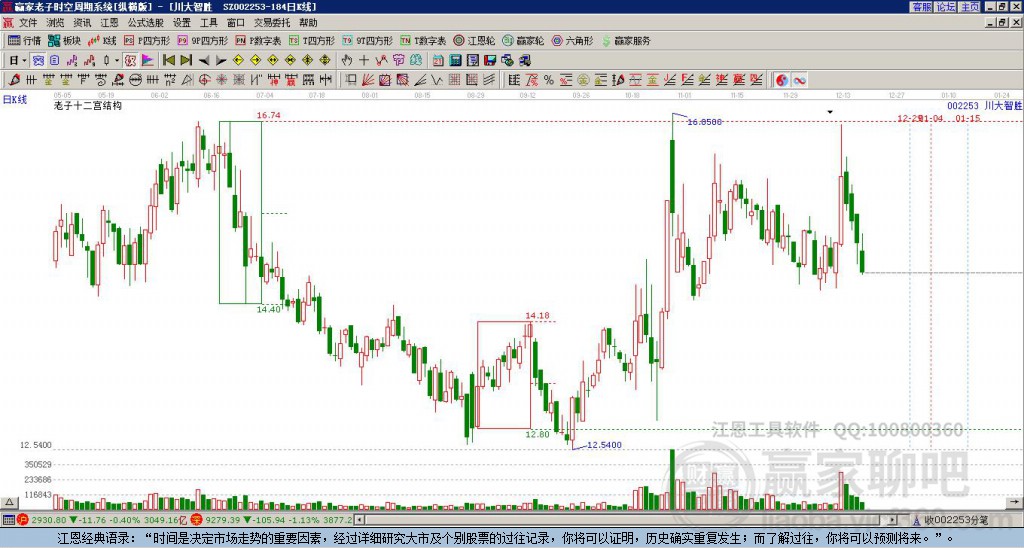The width and height of the screenshot is (1024, 548).
Task: Click the 行情 toolbar button
Action: point(24,41)
